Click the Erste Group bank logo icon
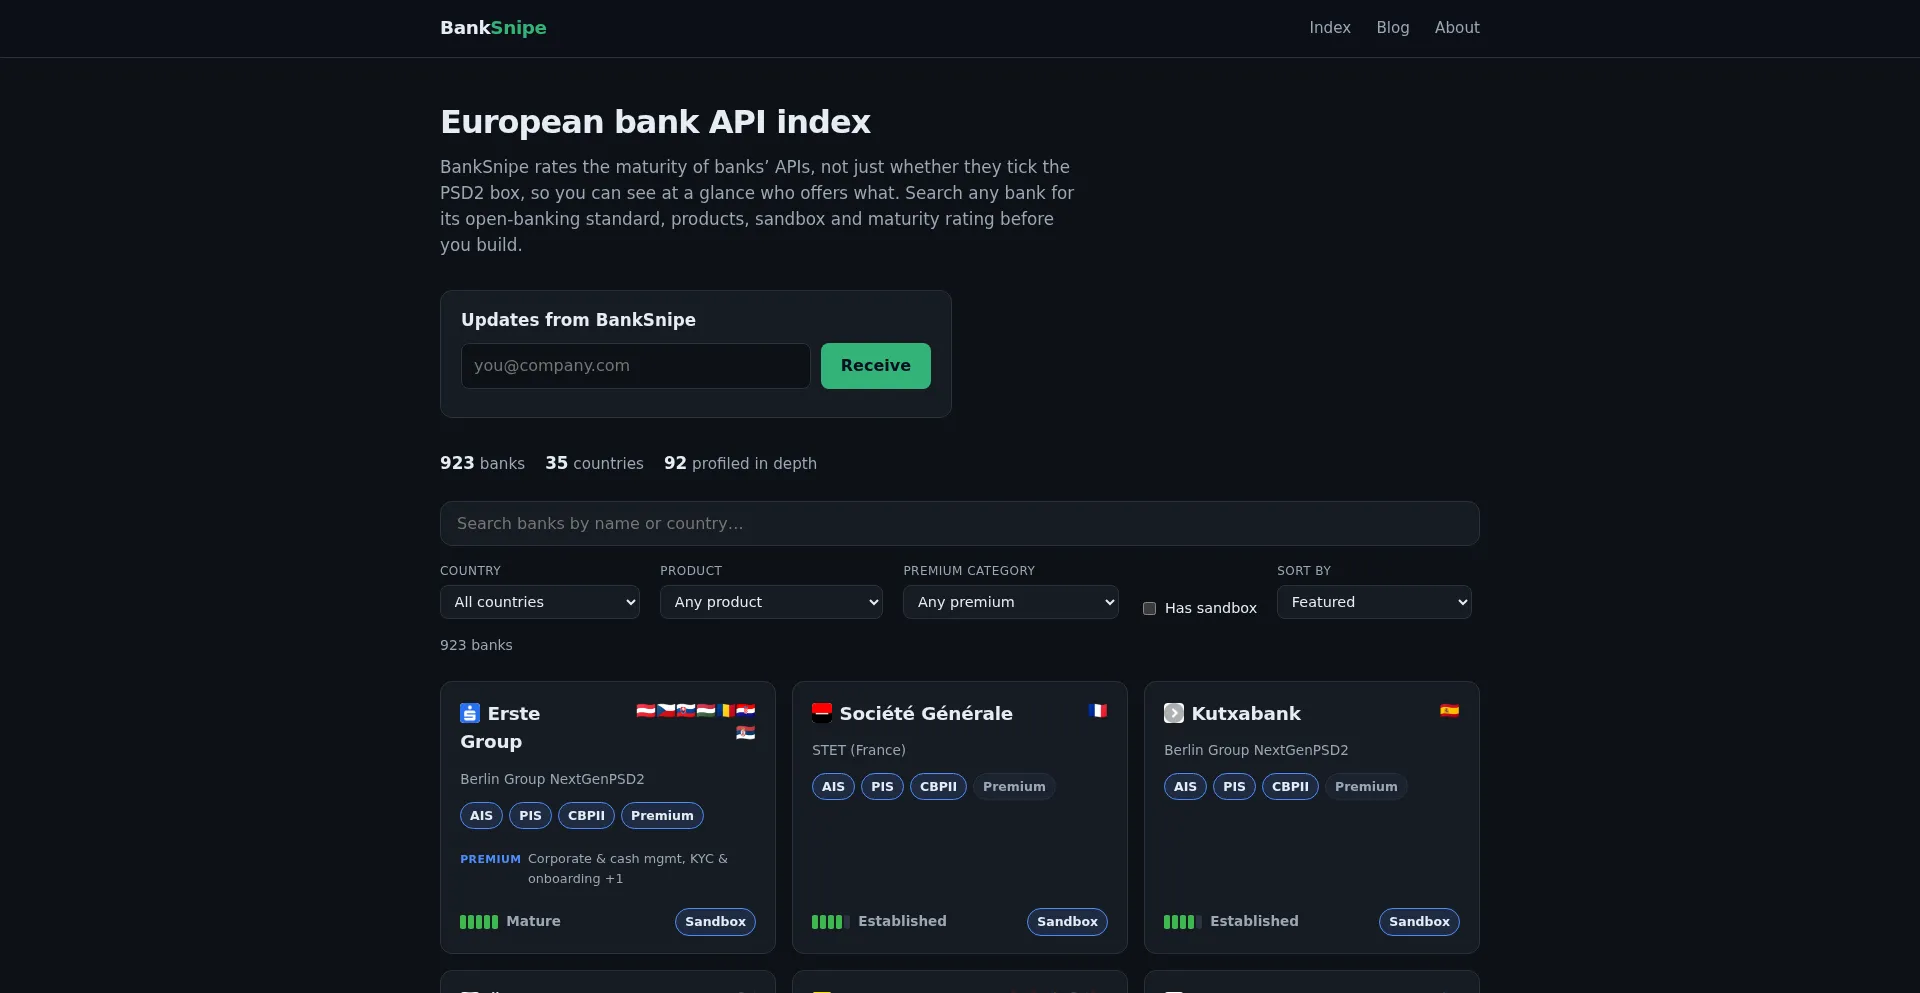Image resolution: width=1920 pixels, height=993 pixels. pos(470,713)
